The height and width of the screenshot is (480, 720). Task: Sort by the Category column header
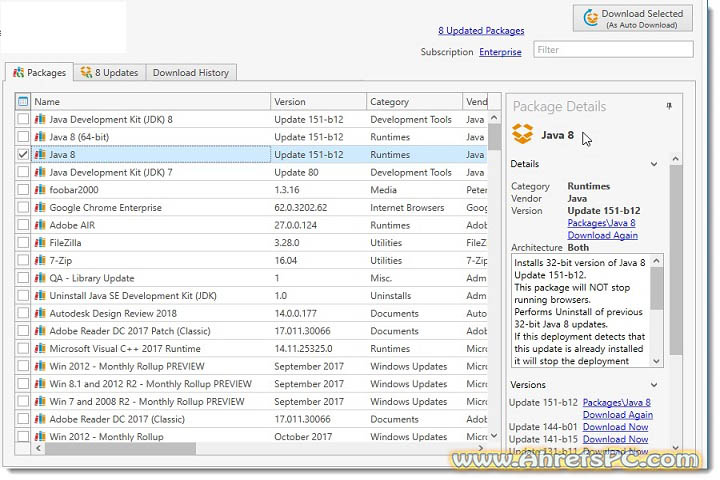tap(414, 102)
